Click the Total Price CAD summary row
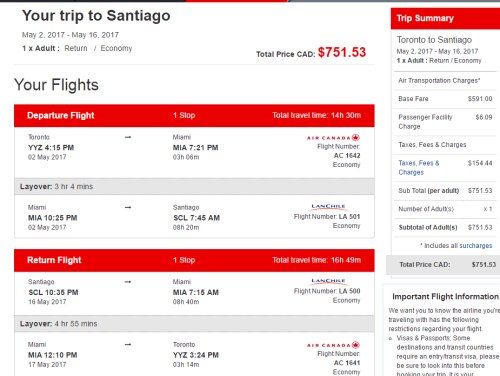500x376 pixels. pos(443,265)
